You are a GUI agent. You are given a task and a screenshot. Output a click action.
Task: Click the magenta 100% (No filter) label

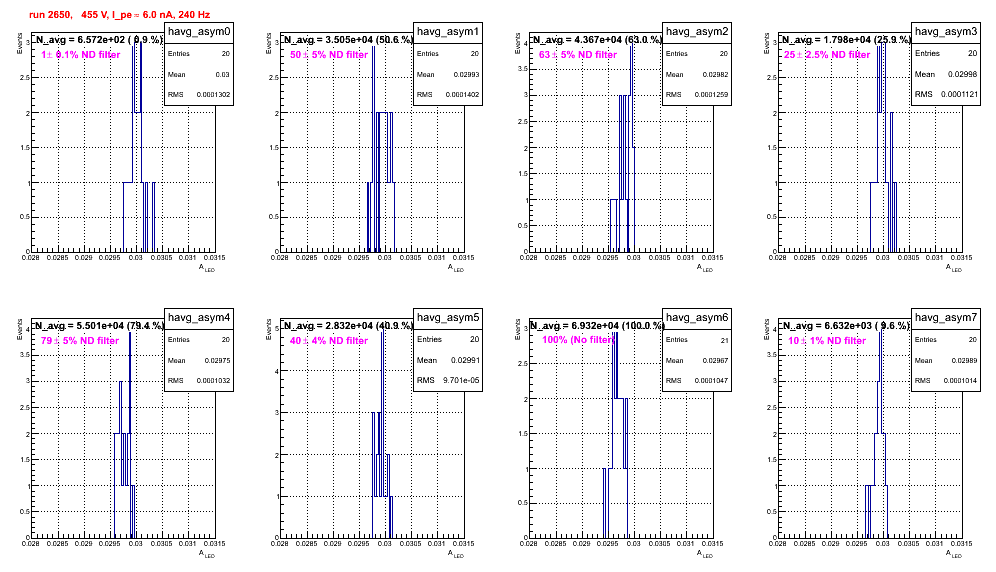pos(579,340)
